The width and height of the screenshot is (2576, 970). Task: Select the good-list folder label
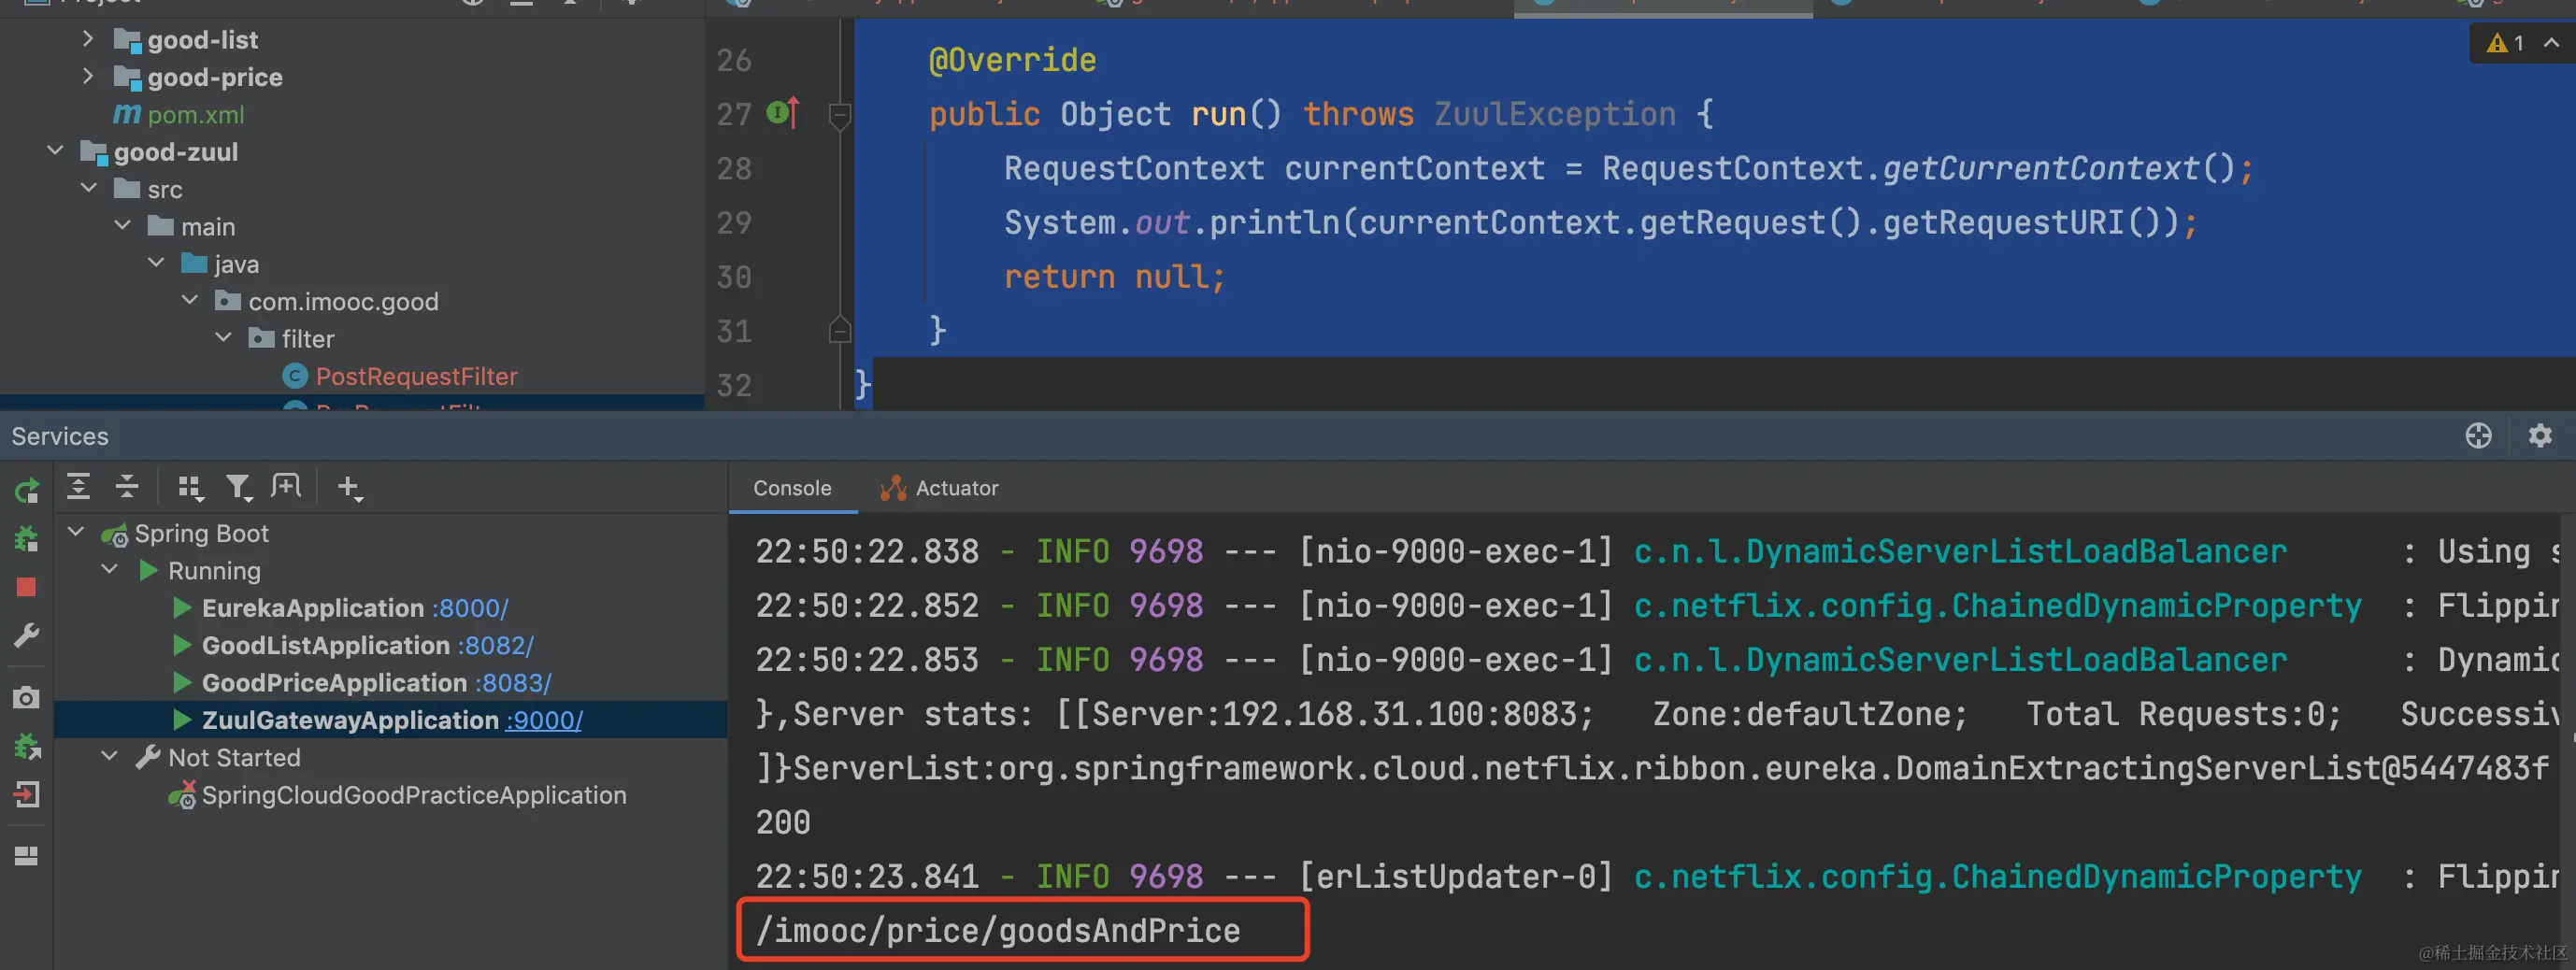pyautogui.click(x=203, y=40)
